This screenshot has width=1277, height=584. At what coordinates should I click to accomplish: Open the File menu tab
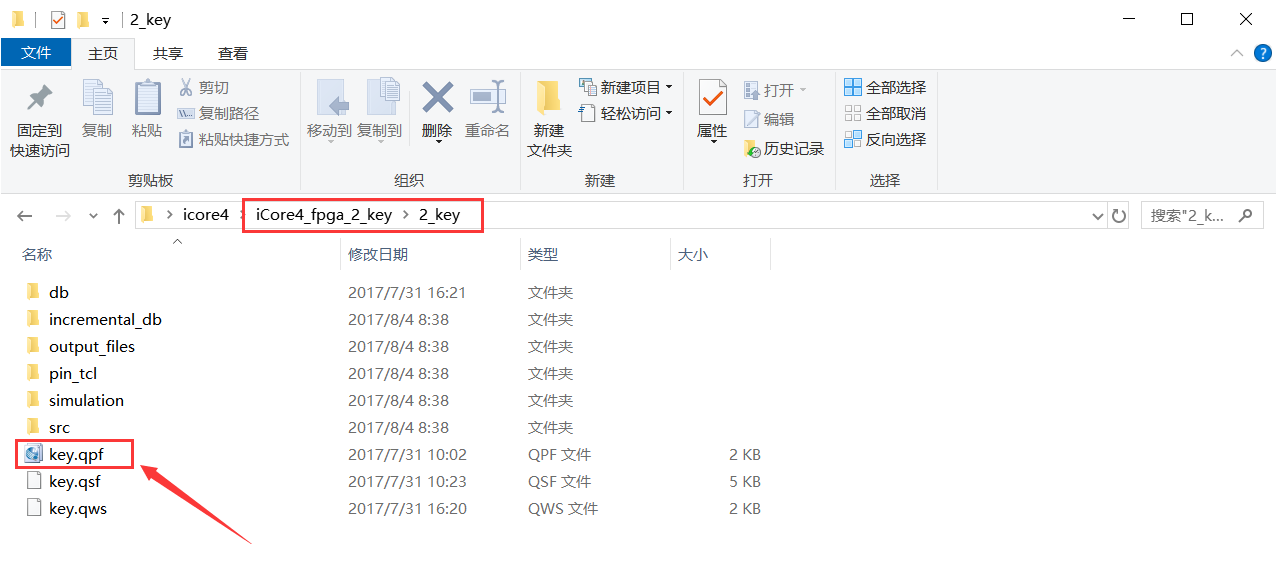pos(36,53)
